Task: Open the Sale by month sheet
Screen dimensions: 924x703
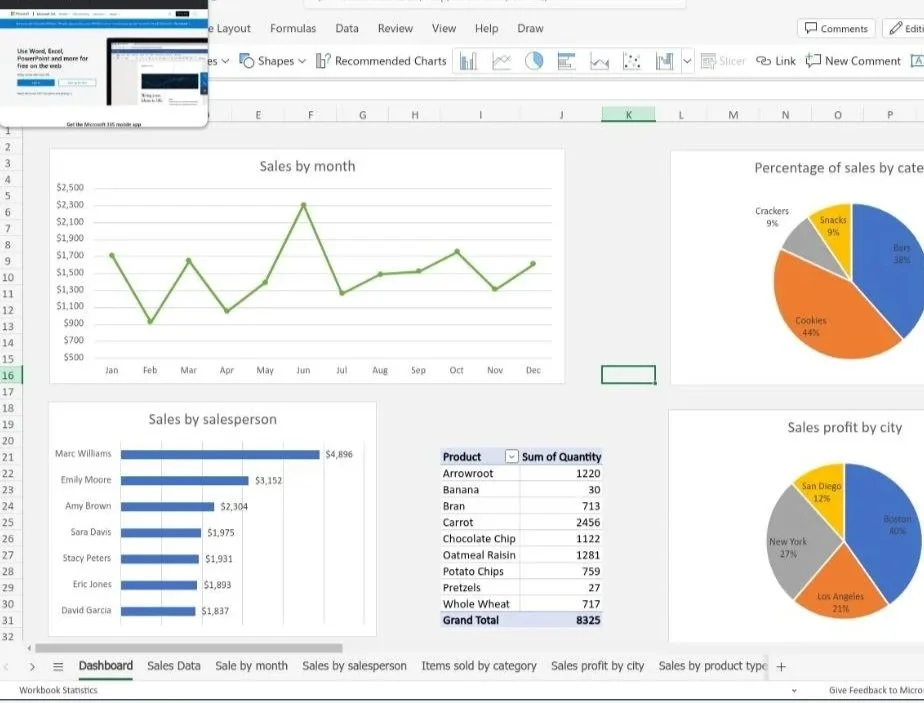Action: [251, 666]
